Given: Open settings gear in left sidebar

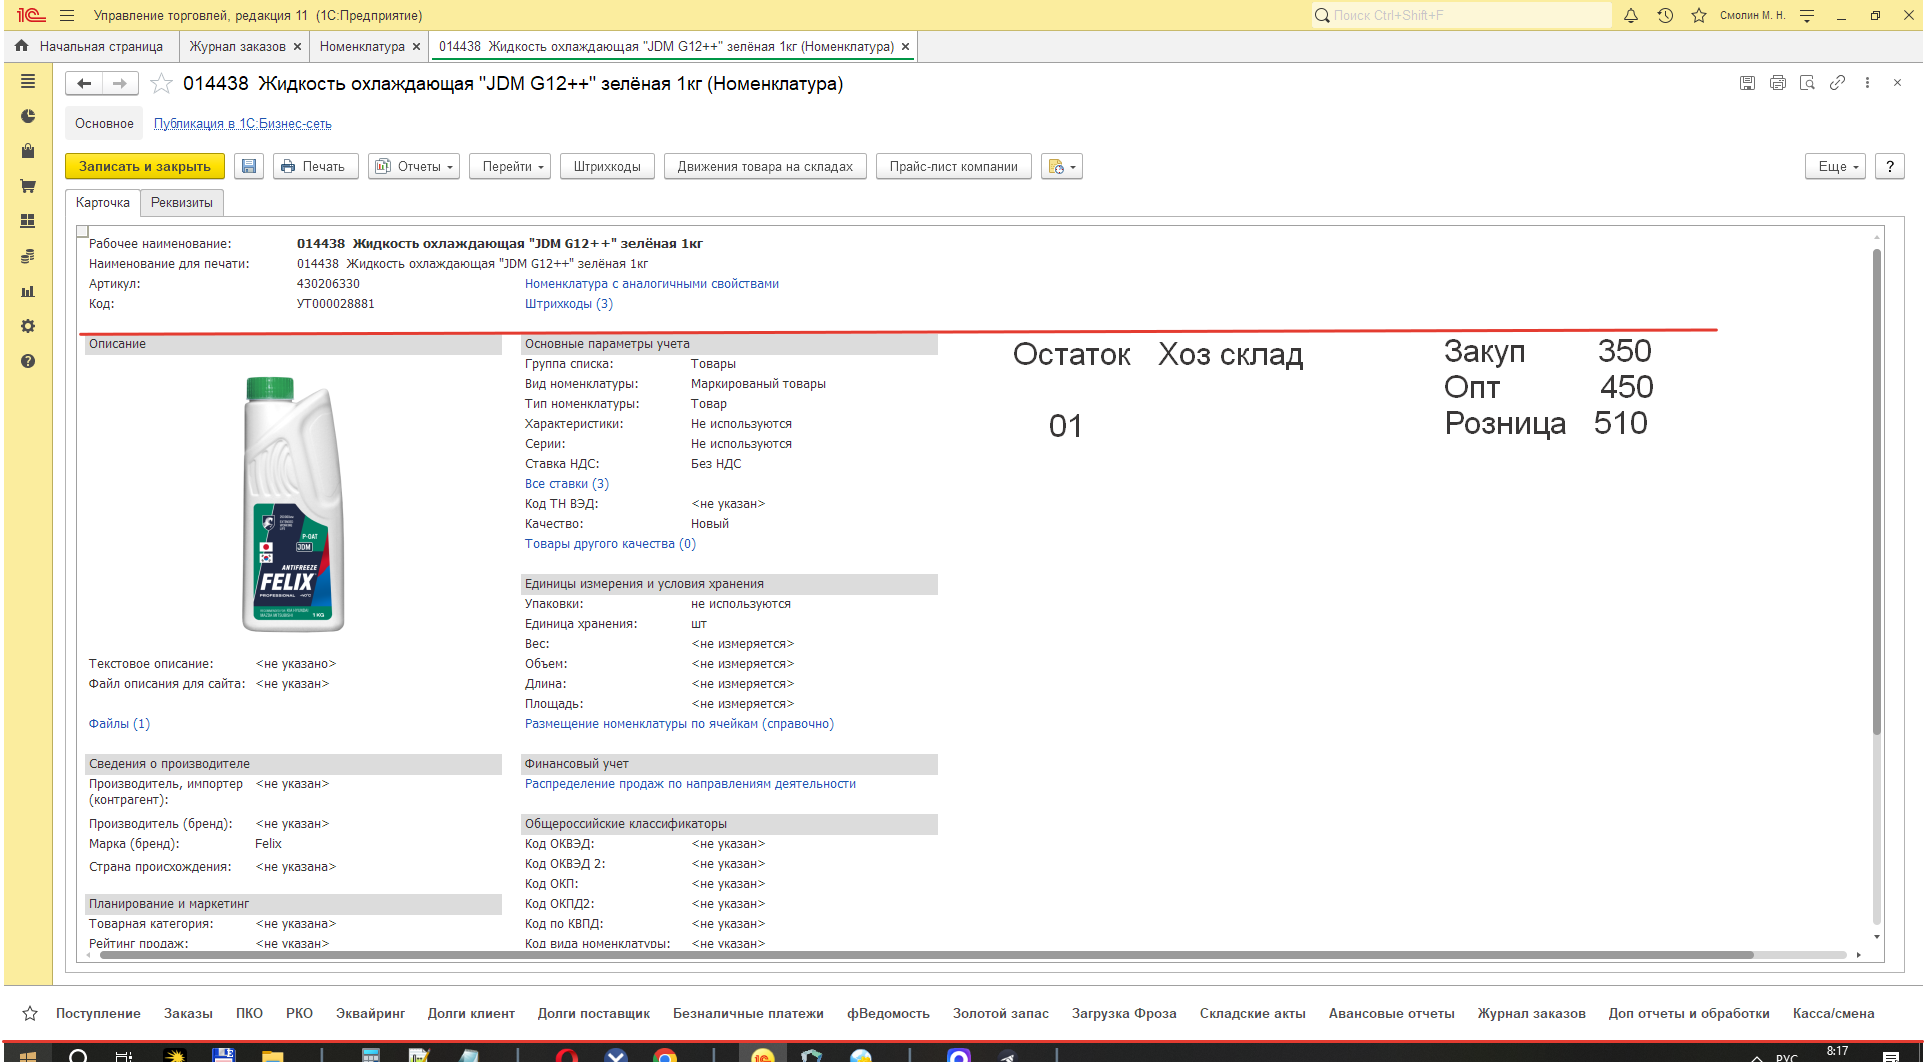Looking at the screenshot, I should (28, 326).
